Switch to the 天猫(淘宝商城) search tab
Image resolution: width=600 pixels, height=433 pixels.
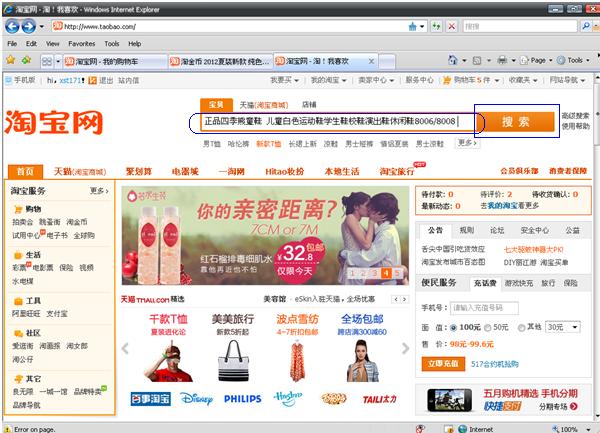tap(264, 105)
